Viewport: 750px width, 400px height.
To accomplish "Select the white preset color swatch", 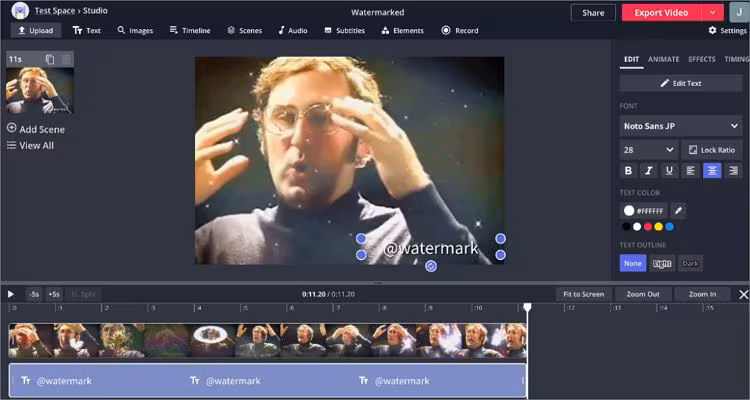I will pos(637,227).
